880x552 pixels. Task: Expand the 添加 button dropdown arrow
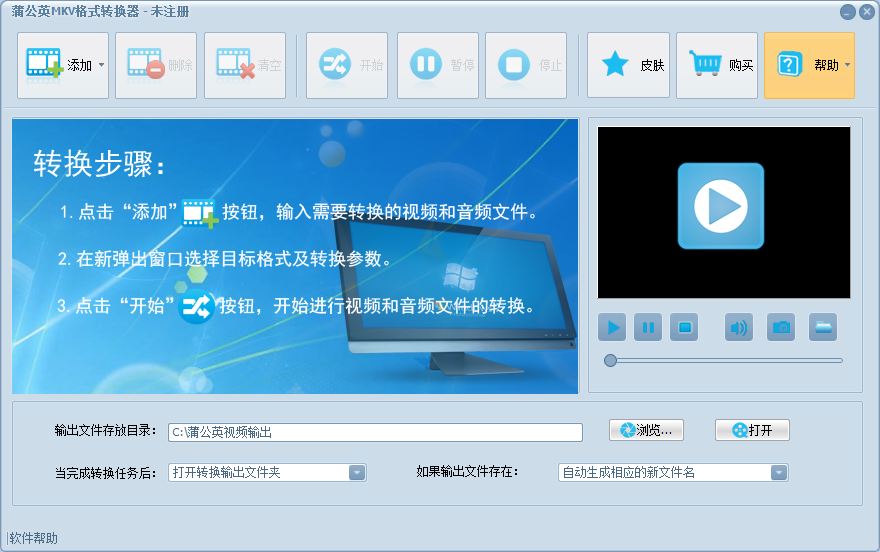[x=101, y=65]
